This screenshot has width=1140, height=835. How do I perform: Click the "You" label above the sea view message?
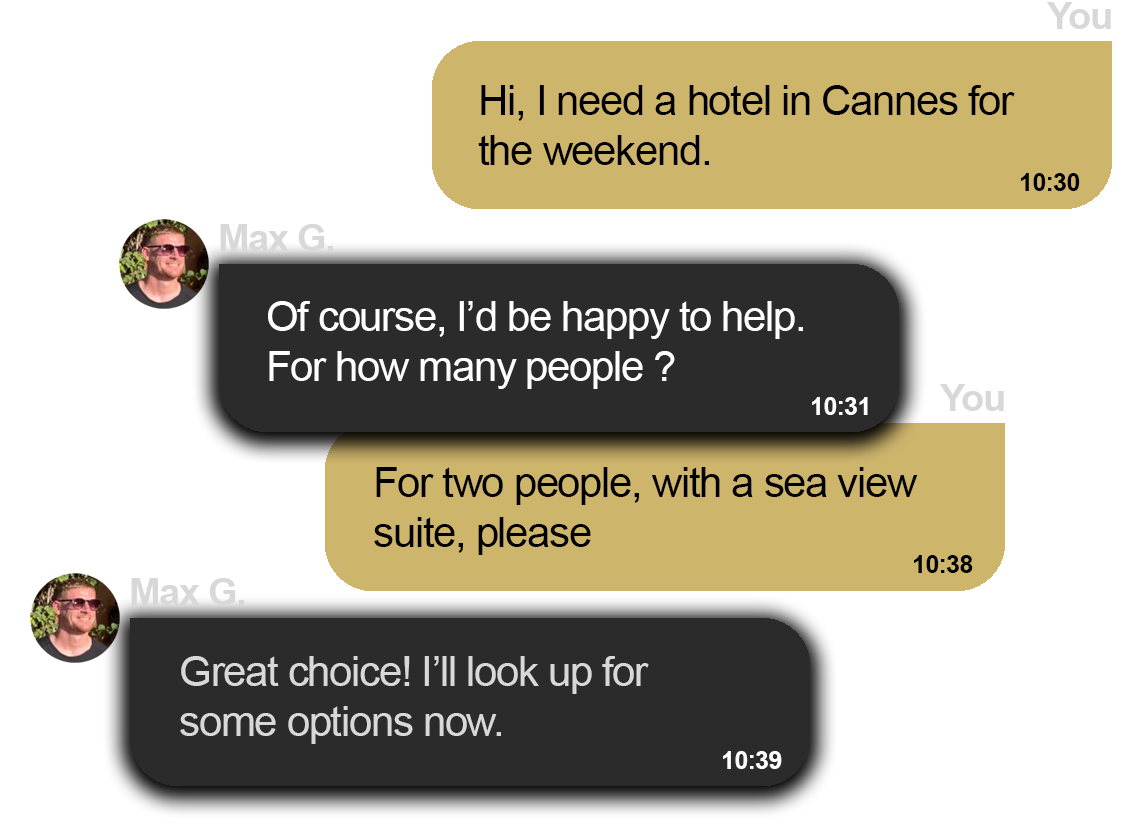pyautogui.click(x=971, y=399)
